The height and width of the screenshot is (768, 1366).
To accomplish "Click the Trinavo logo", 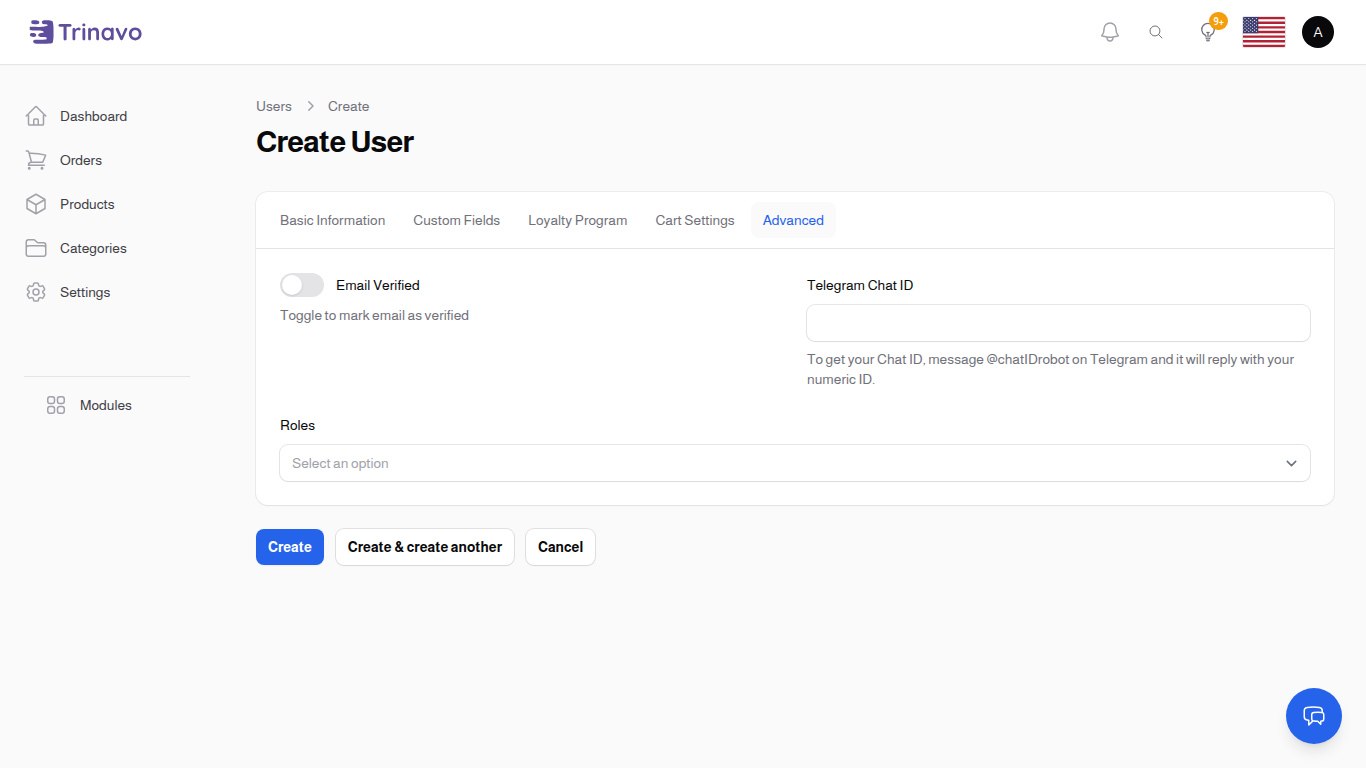I will tap(86, 32).
